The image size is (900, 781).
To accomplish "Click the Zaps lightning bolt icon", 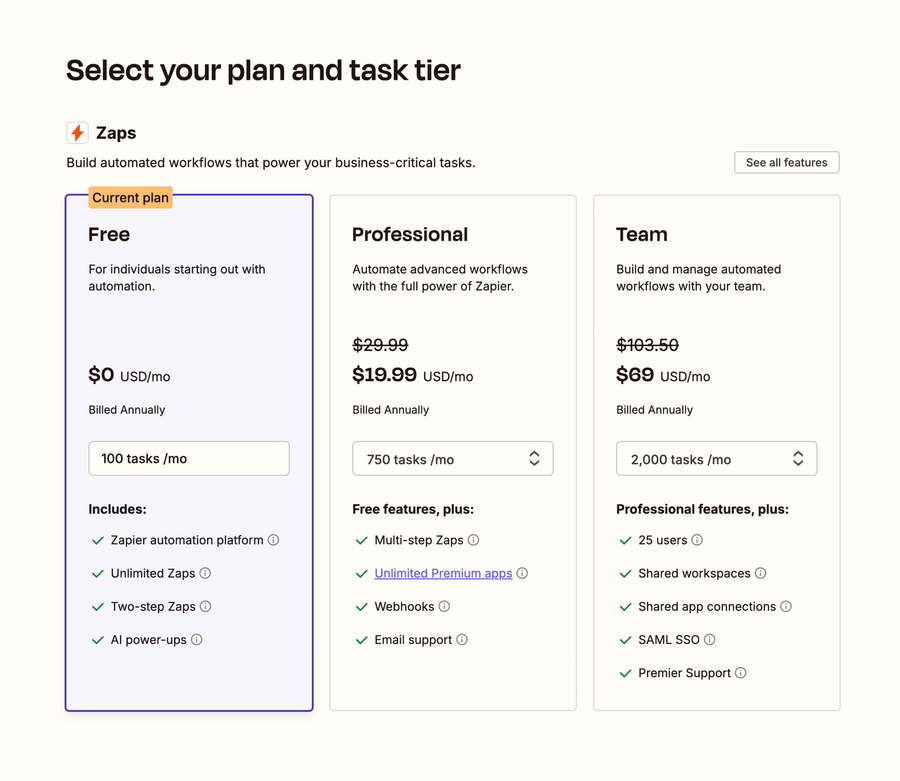I will click(x=78, y=132).
